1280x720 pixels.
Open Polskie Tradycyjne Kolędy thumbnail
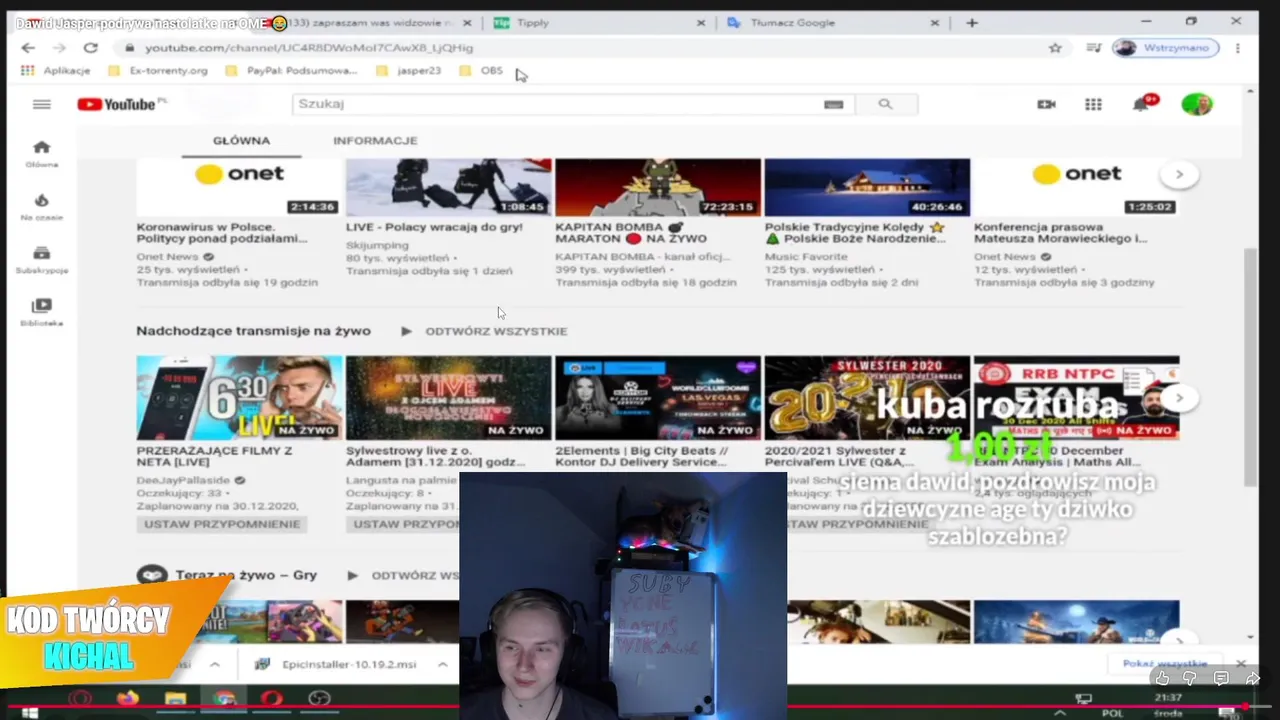(x=867, y=187)
